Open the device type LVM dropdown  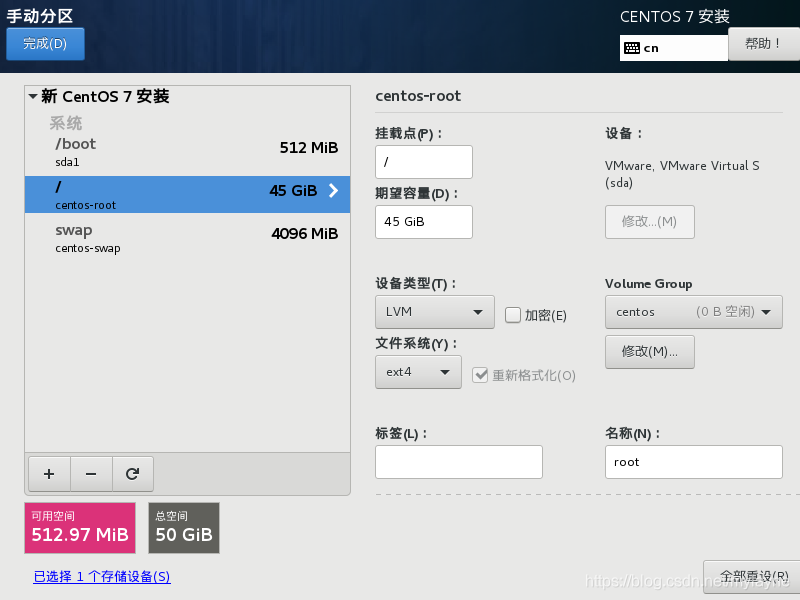(x=434, y=312)
